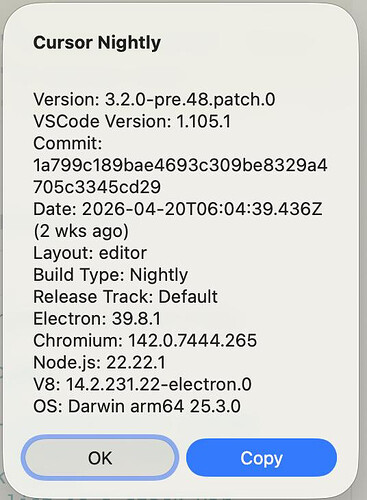Click the commit hash starting 1a799c189bae

pos(180,165)
